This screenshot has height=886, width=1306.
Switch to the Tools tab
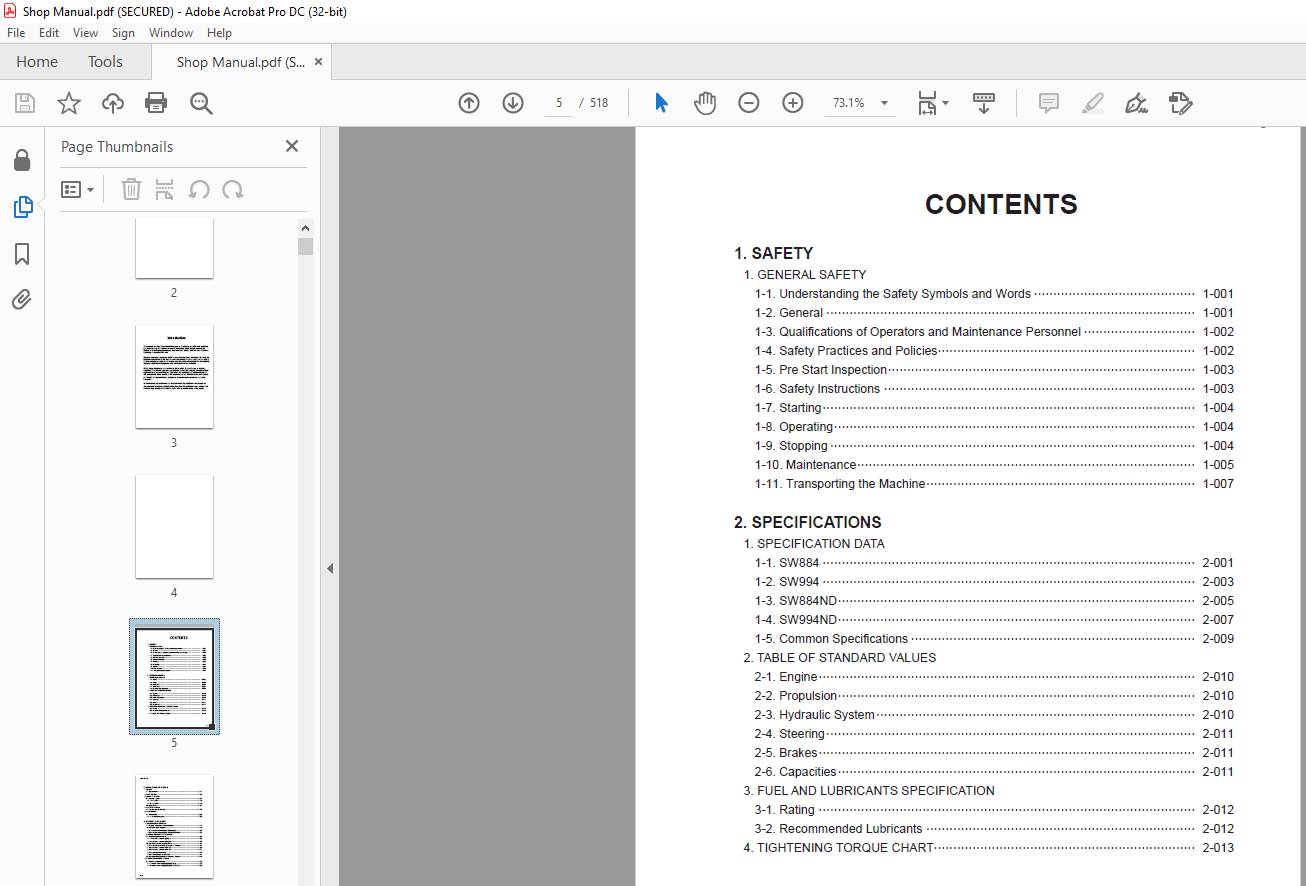105,62
